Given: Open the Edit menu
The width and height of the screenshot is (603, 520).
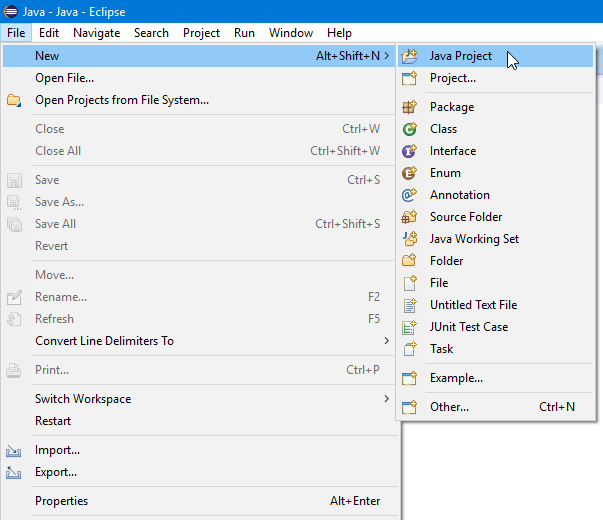Looking at the screenshot, I should pos(49,33).
